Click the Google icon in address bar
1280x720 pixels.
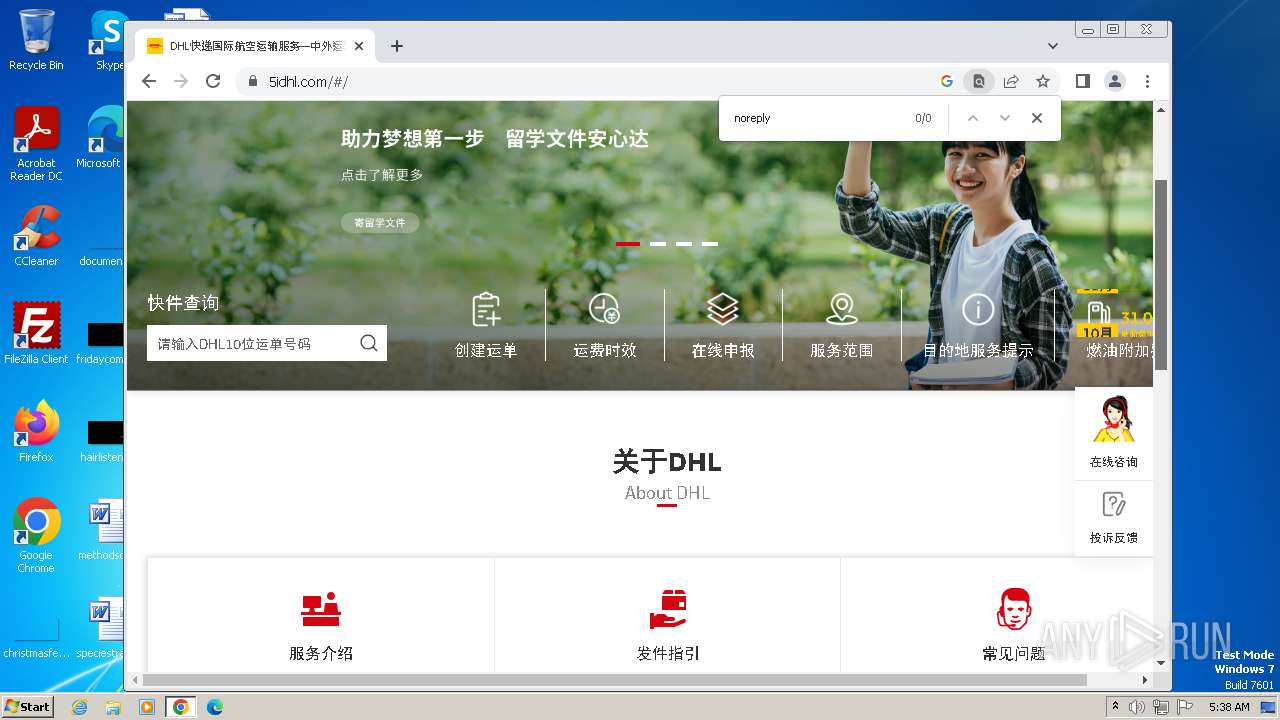(947, 81)
